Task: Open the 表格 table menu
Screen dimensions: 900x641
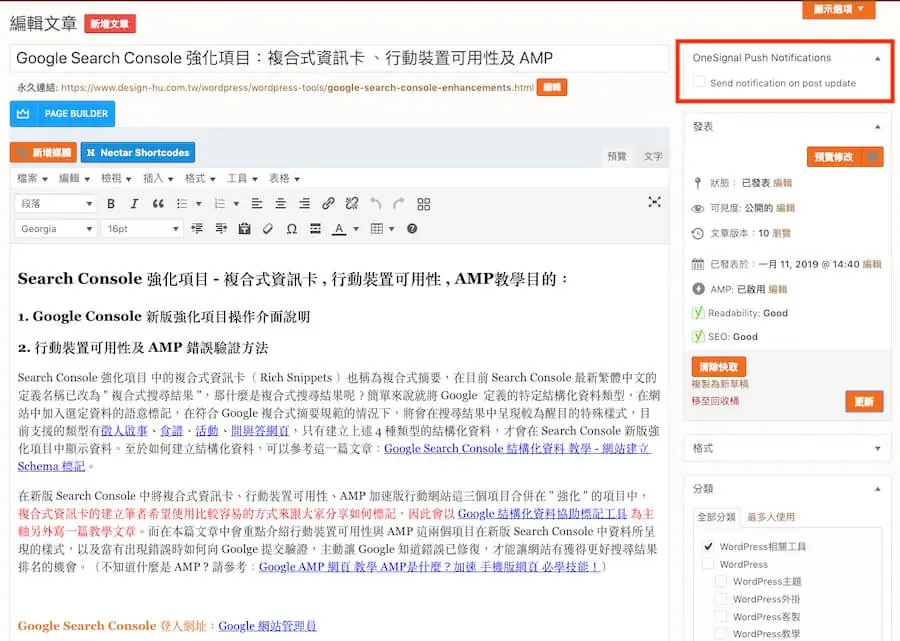Action: [284, 178]
